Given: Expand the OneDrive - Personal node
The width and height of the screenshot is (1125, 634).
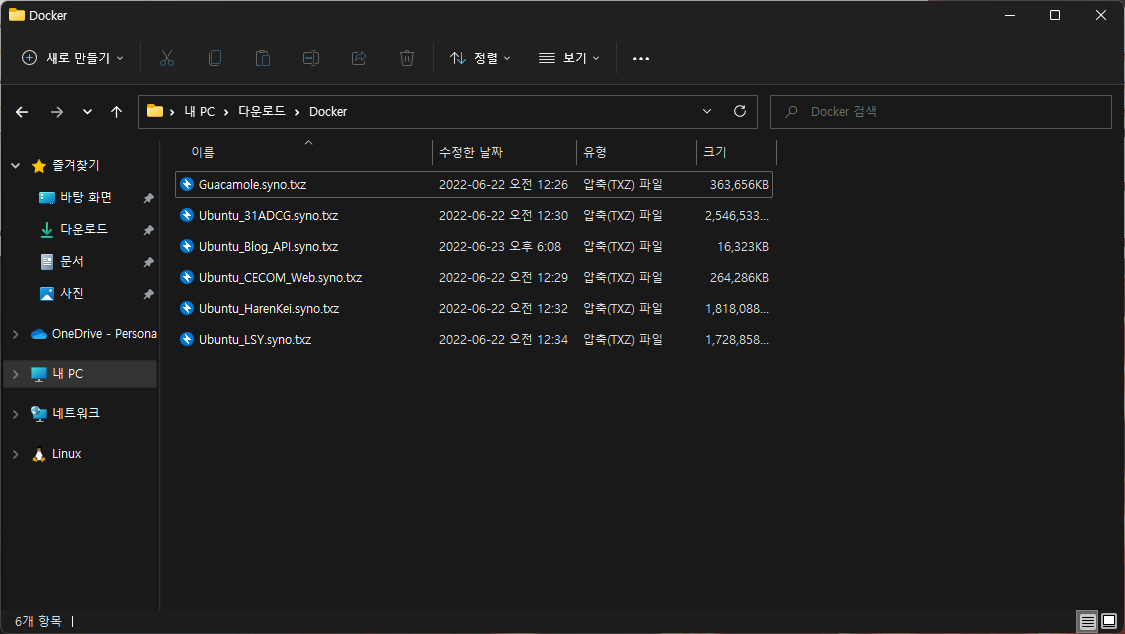Looking at the screenshot, I should pyautogui.click(x=15, y=334).
